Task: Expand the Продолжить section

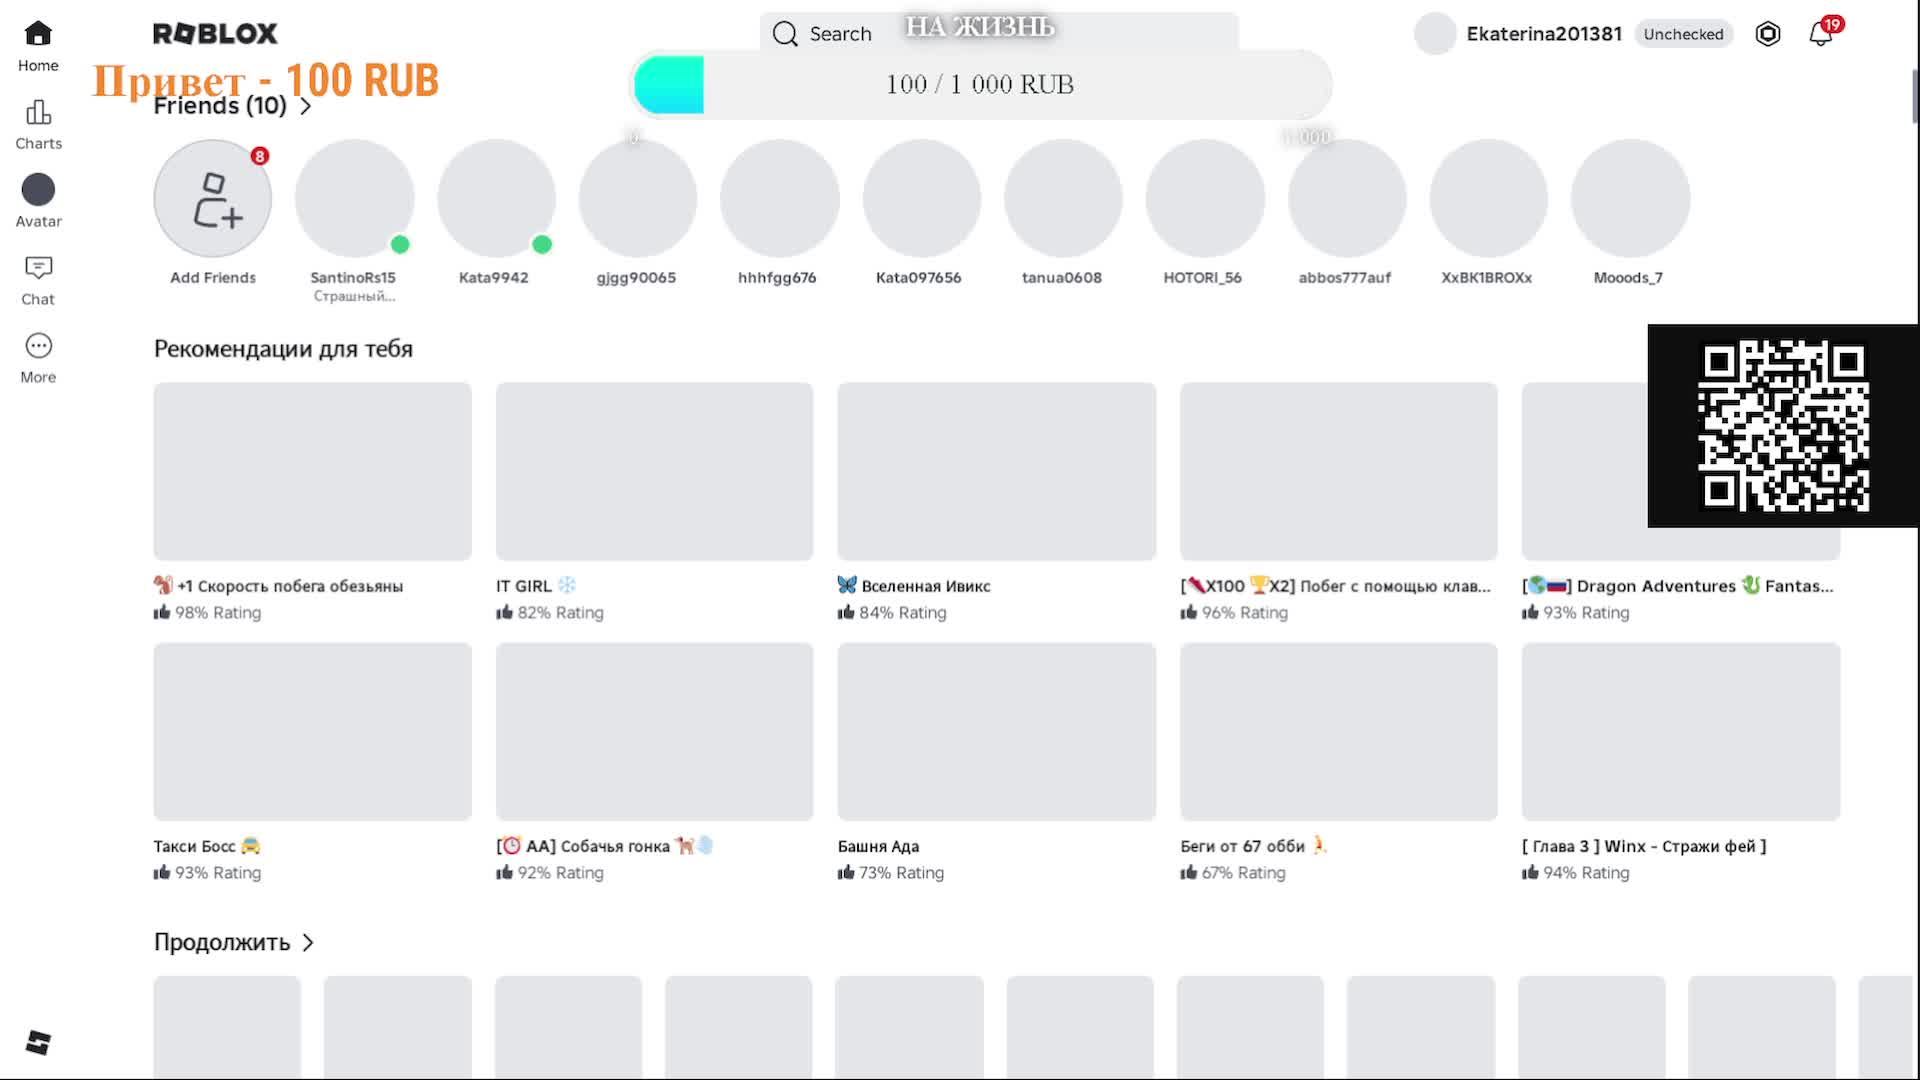Action: pos(234,942)
